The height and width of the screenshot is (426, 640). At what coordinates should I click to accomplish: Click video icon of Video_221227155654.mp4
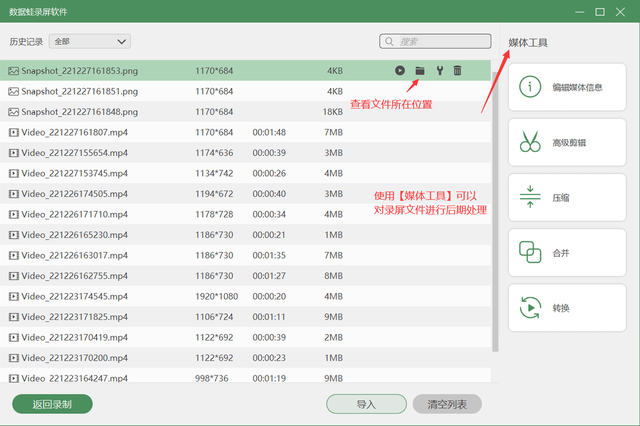click(13, 153)
